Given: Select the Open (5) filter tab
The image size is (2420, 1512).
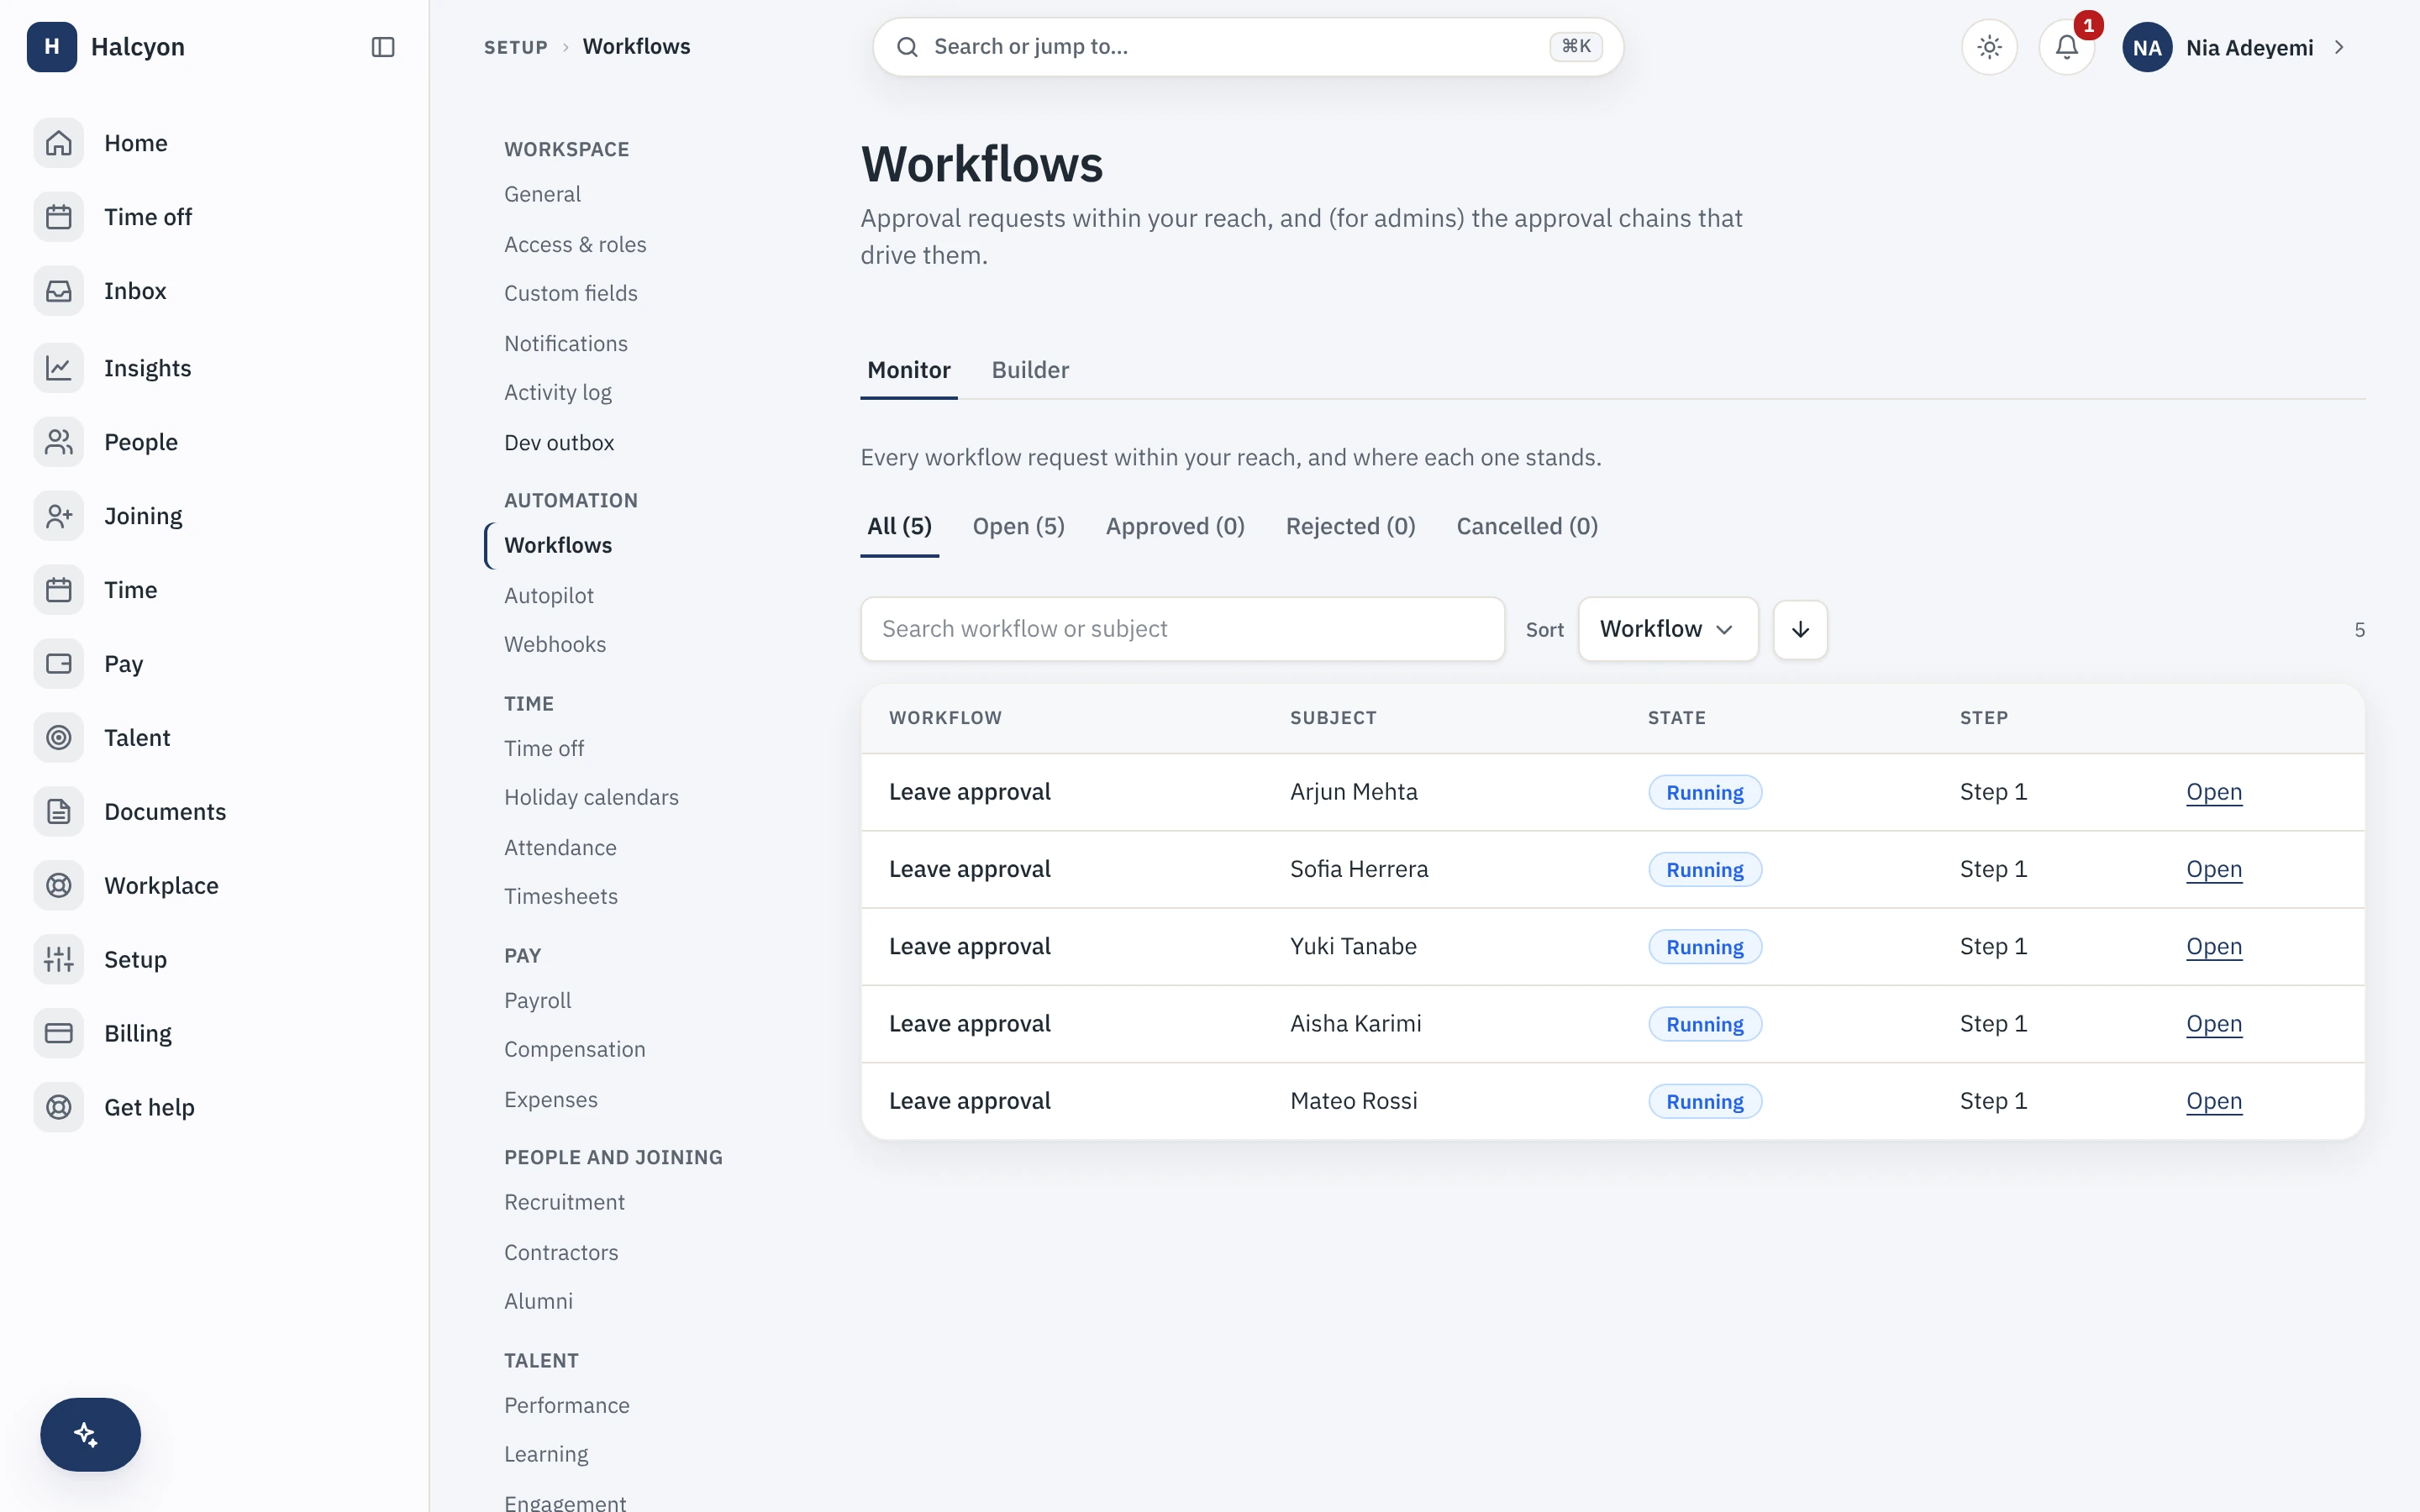Looking at the screenshot, I should click(x=1018, y=527).
